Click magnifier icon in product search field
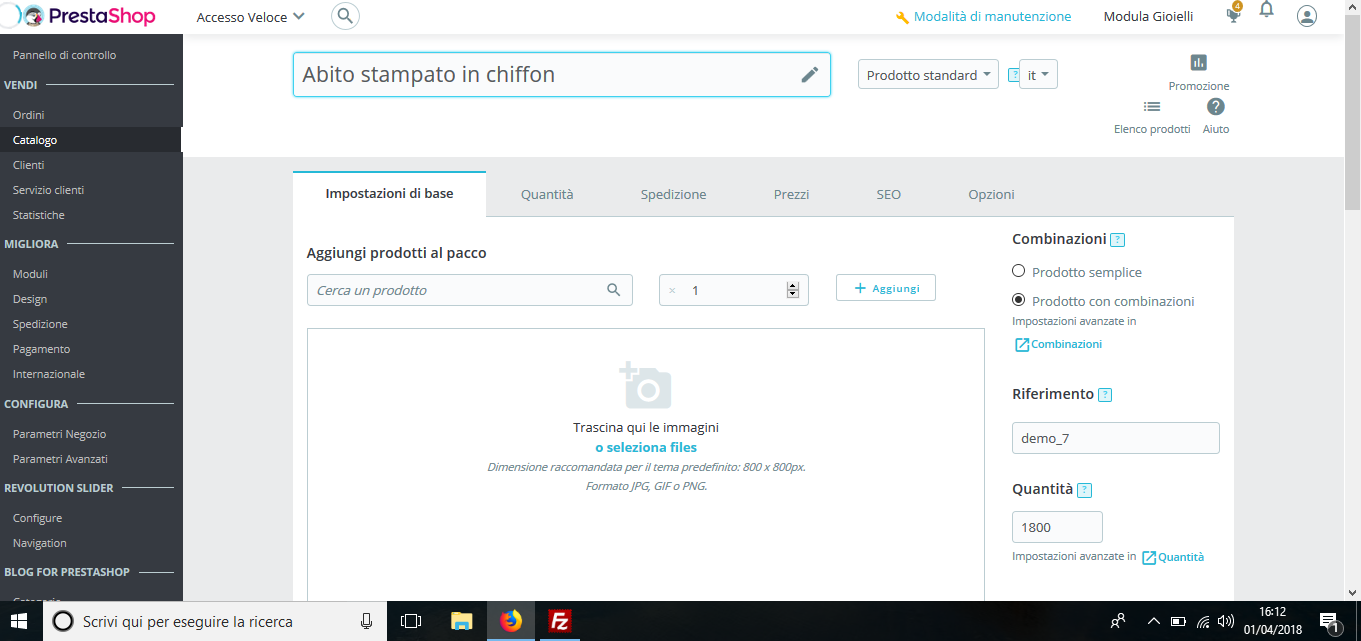This screenshot has height=641, width=1361. click(614, 290)
